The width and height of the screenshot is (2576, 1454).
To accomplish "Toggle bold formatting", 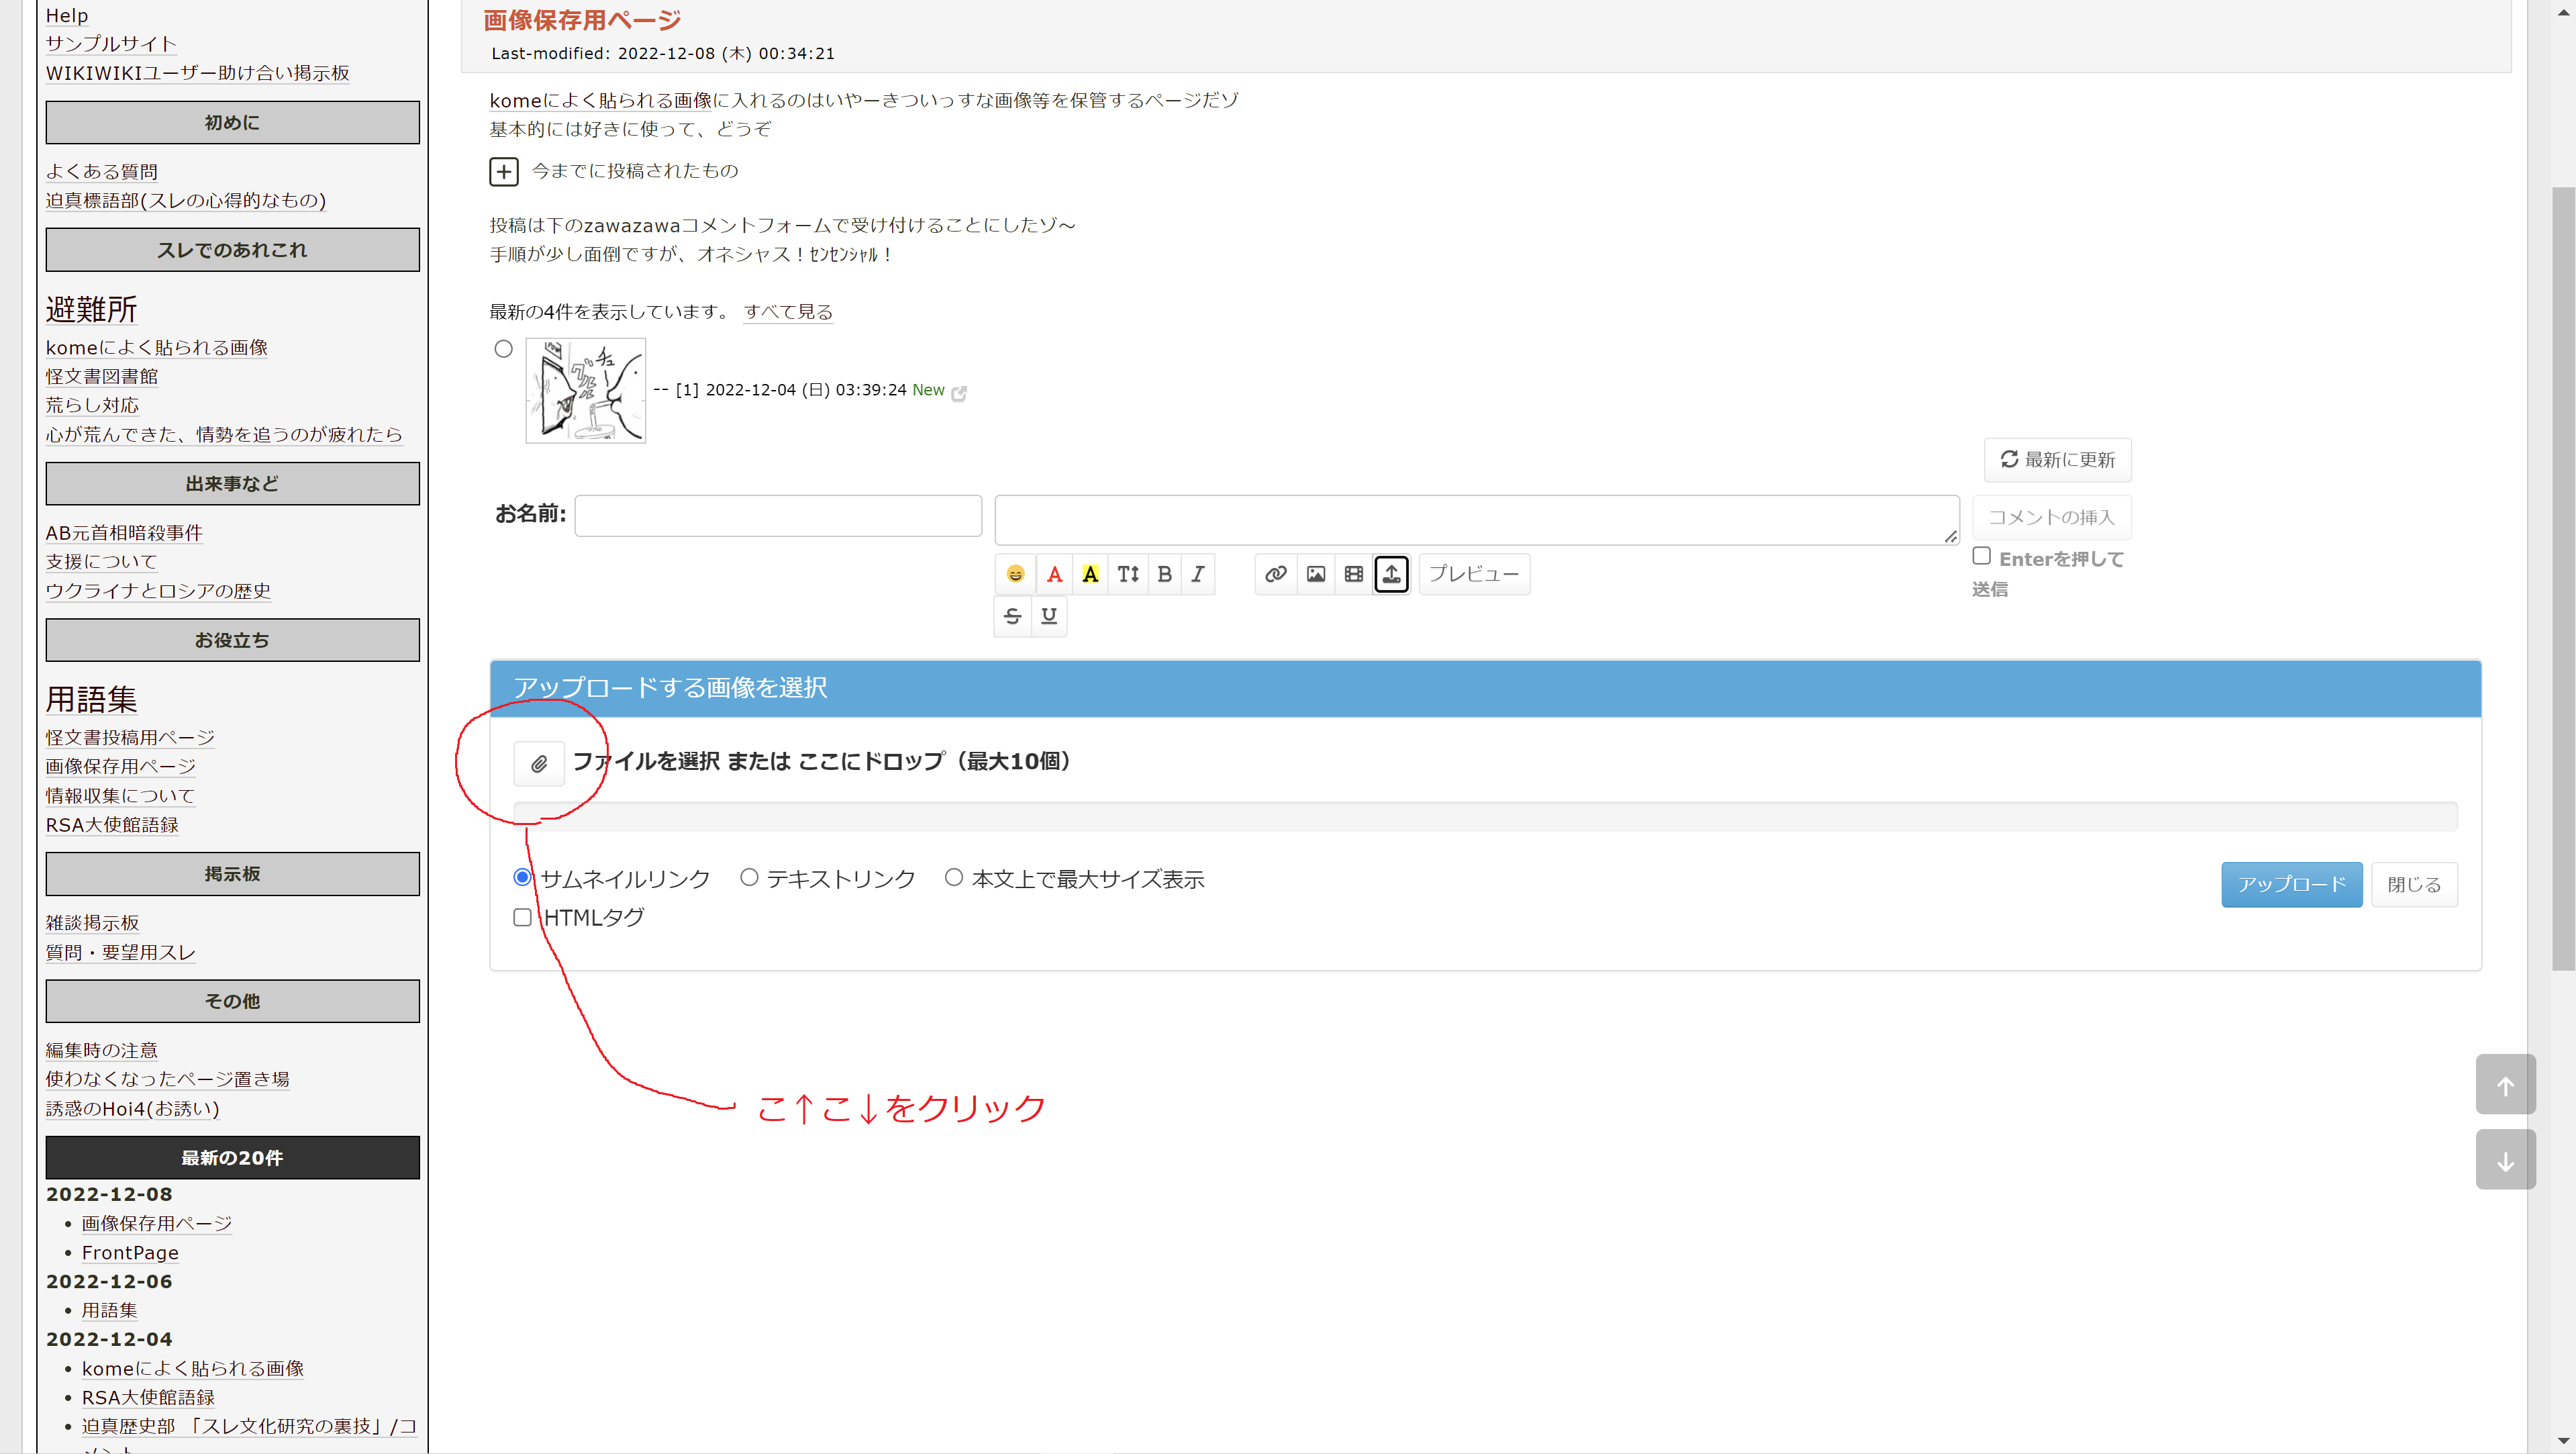I will click(x=1164, y=574).
